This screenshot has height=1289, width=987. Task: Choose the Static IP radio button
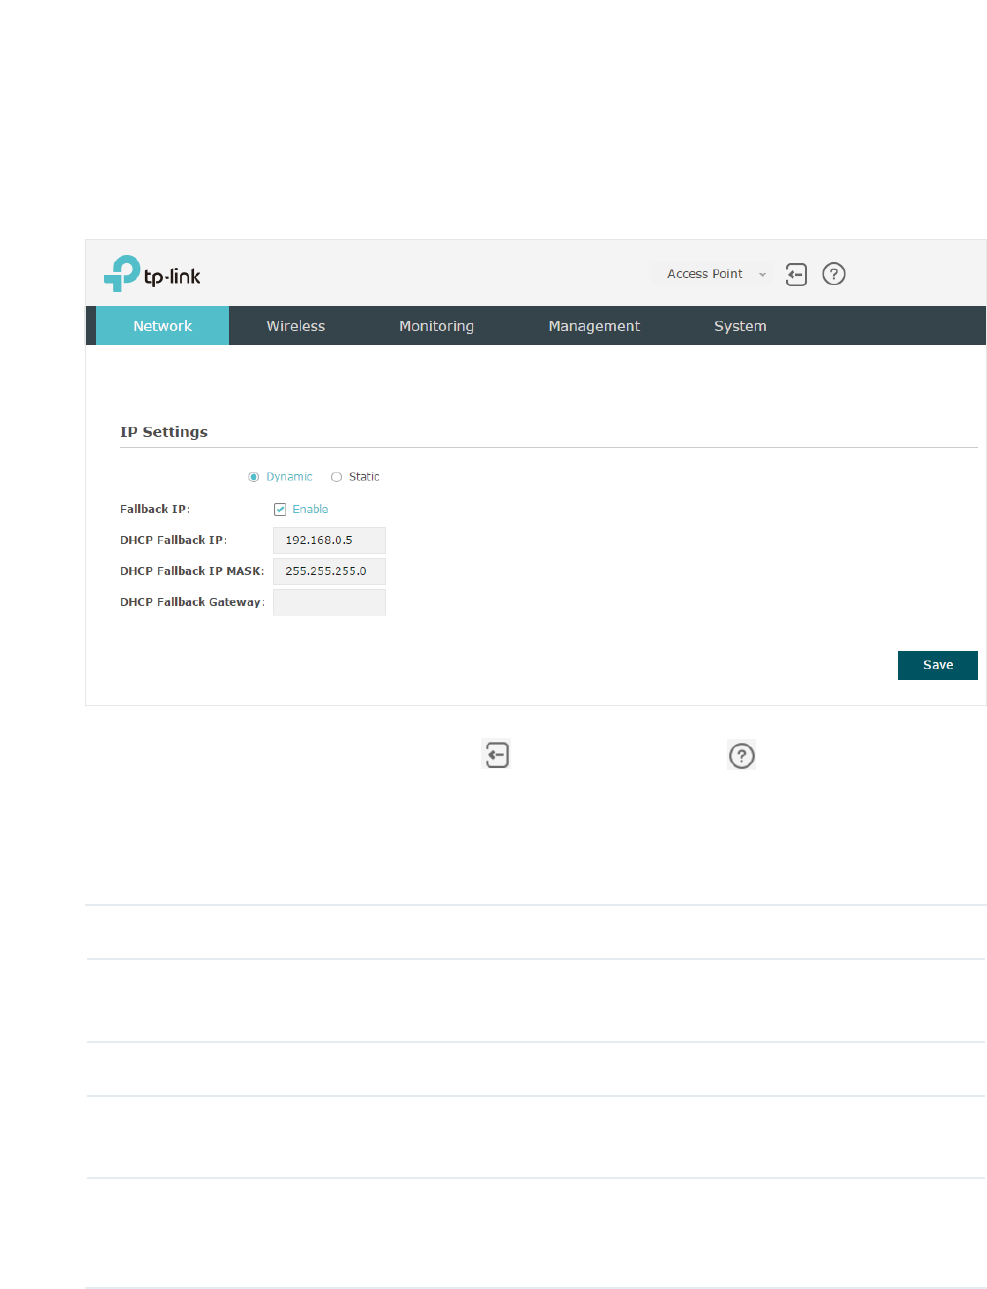click(337, 477)
